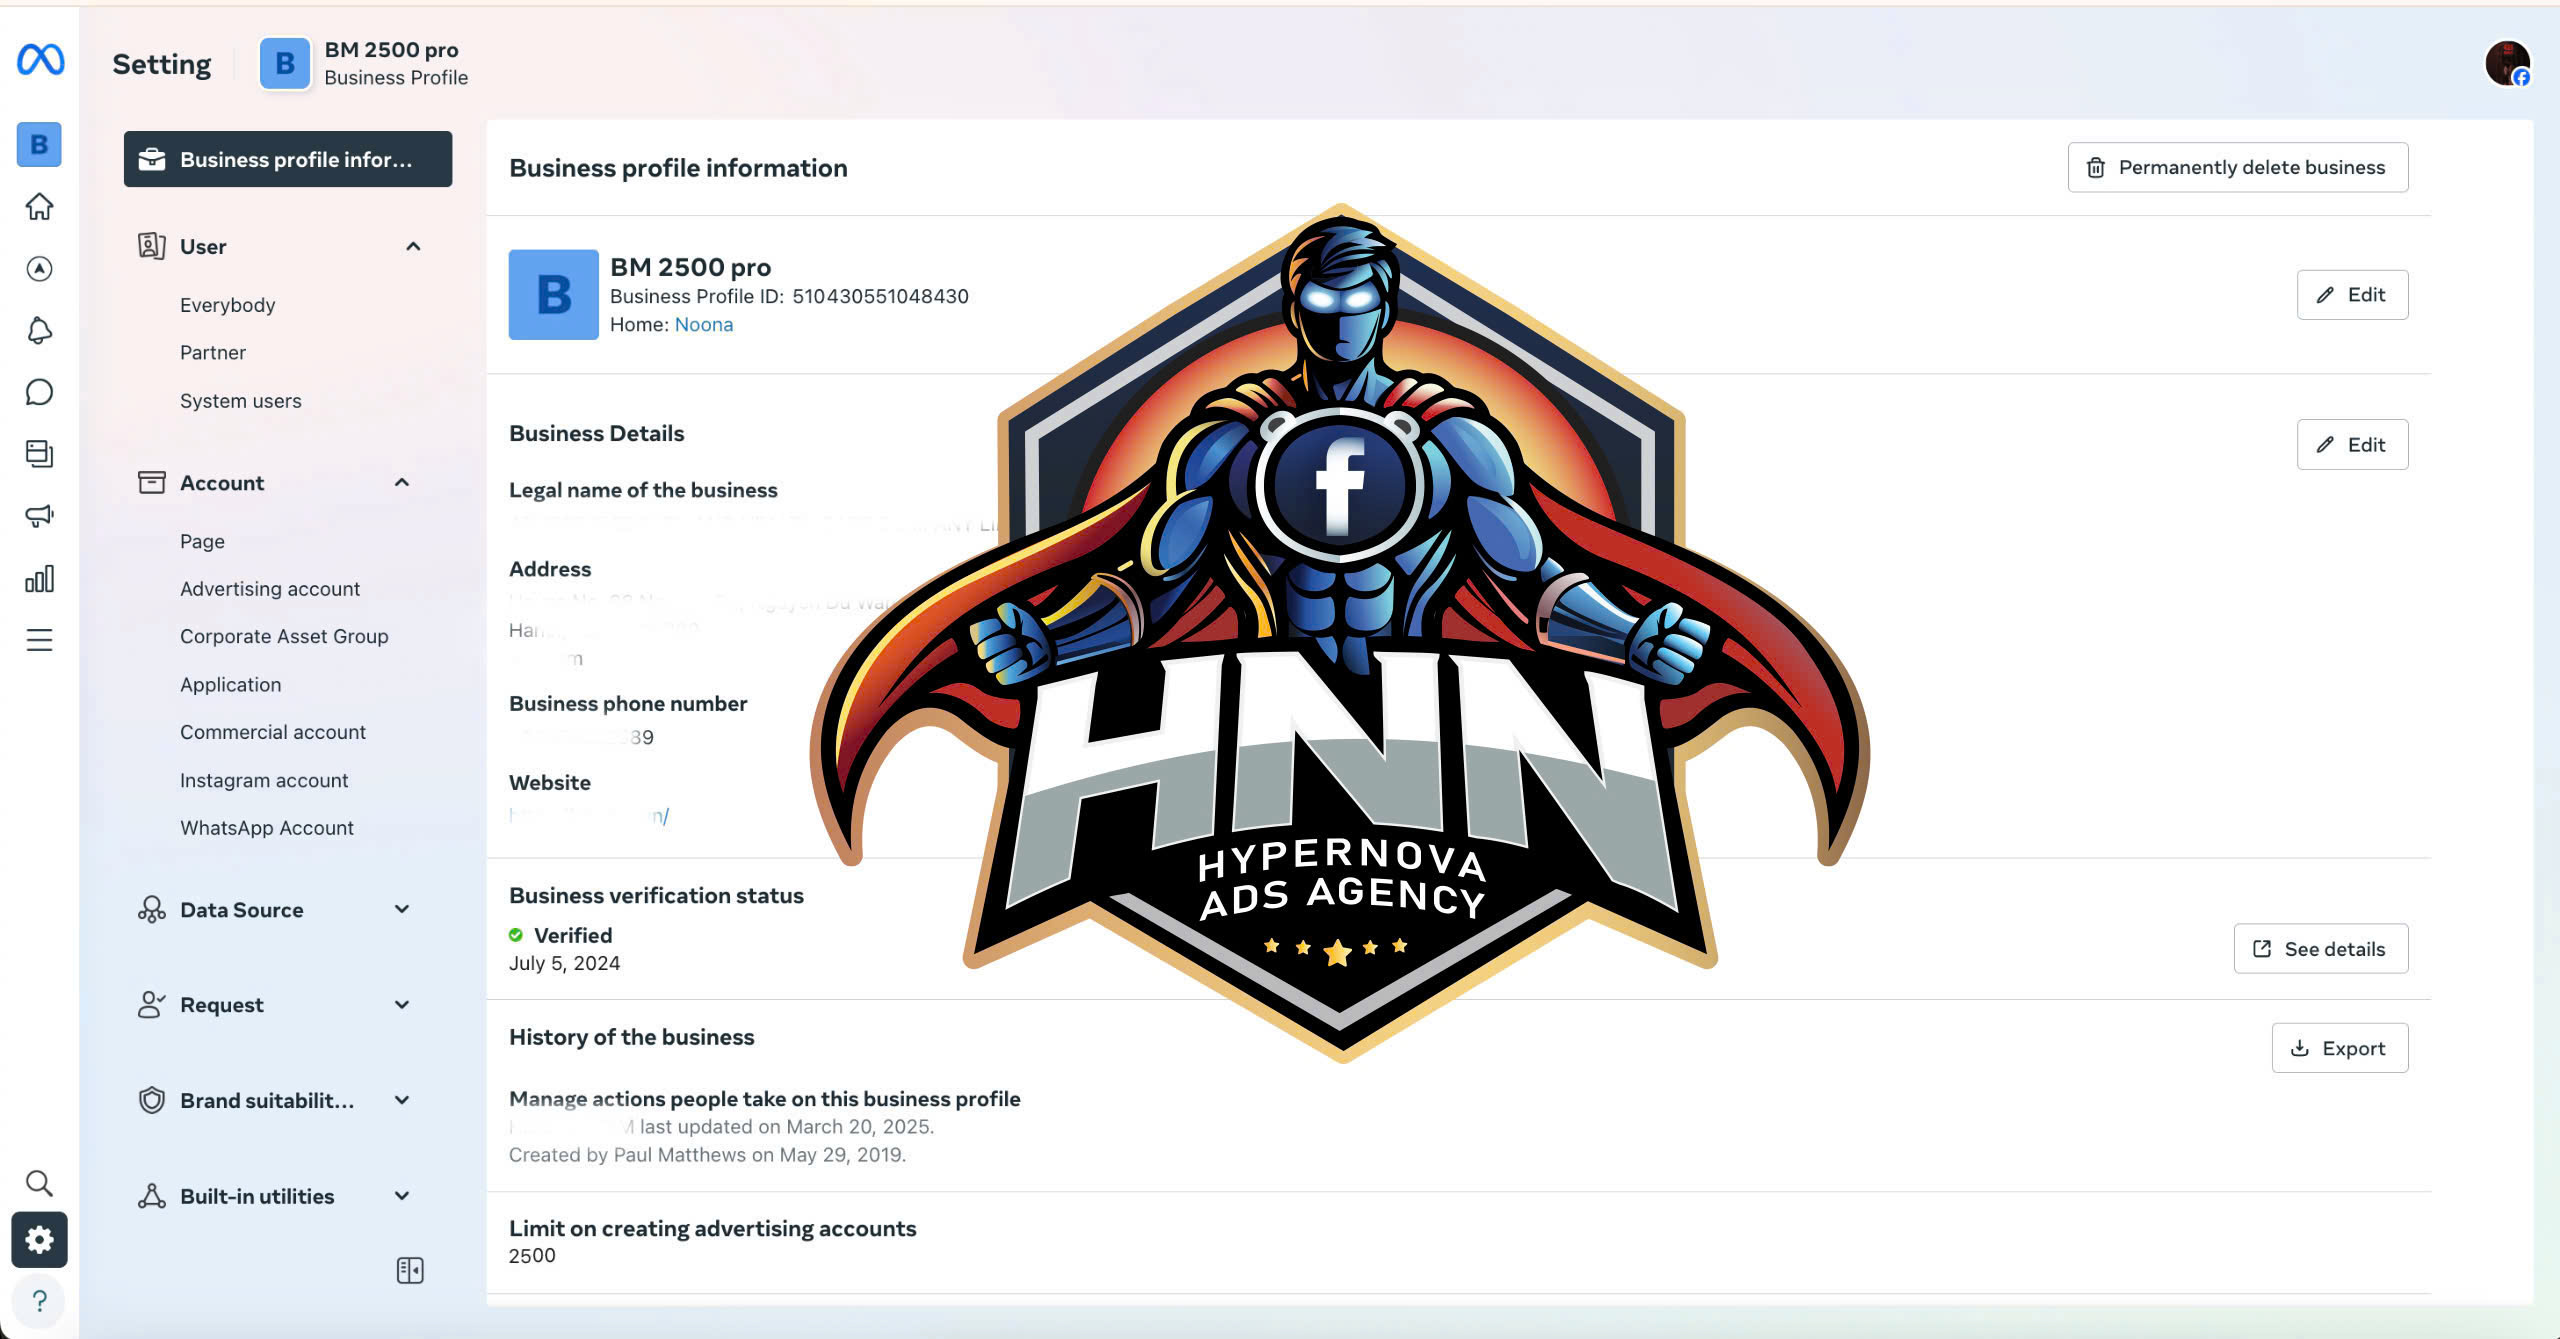Edit the Business Details section
Image resolution: width=2560 pixels, height=1339 pixels.
tap(2352, 445)
